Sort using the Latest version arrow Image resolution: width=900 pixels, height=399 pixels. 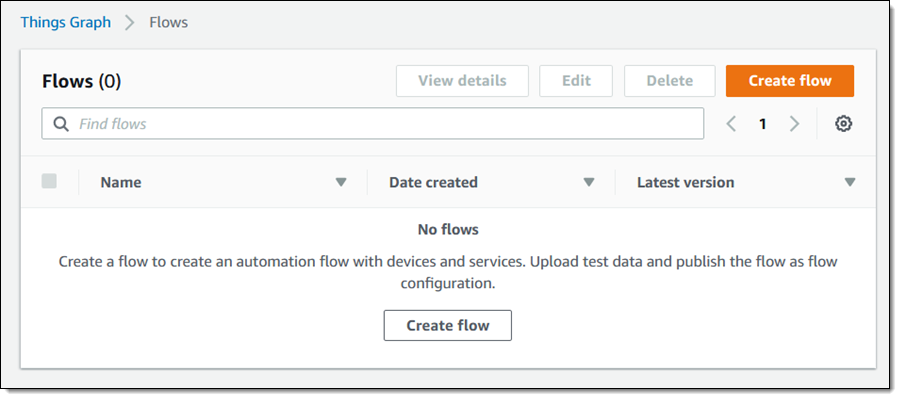click(850, 183)
